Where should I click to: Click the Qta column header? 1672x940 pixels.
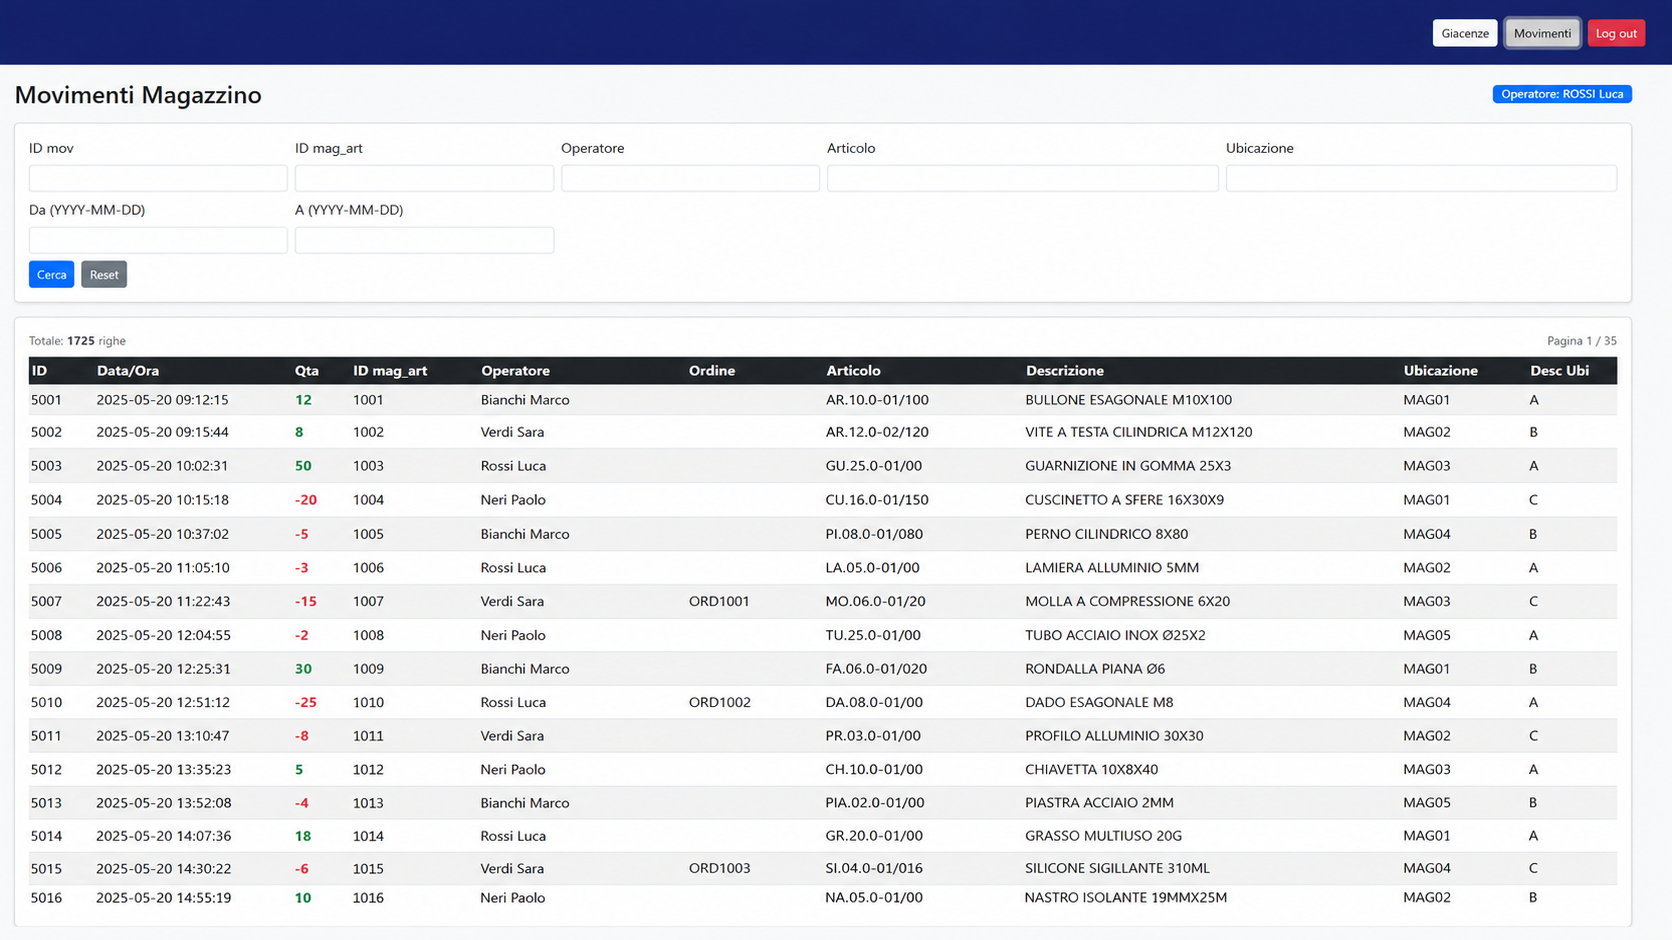tap(306, 370)
